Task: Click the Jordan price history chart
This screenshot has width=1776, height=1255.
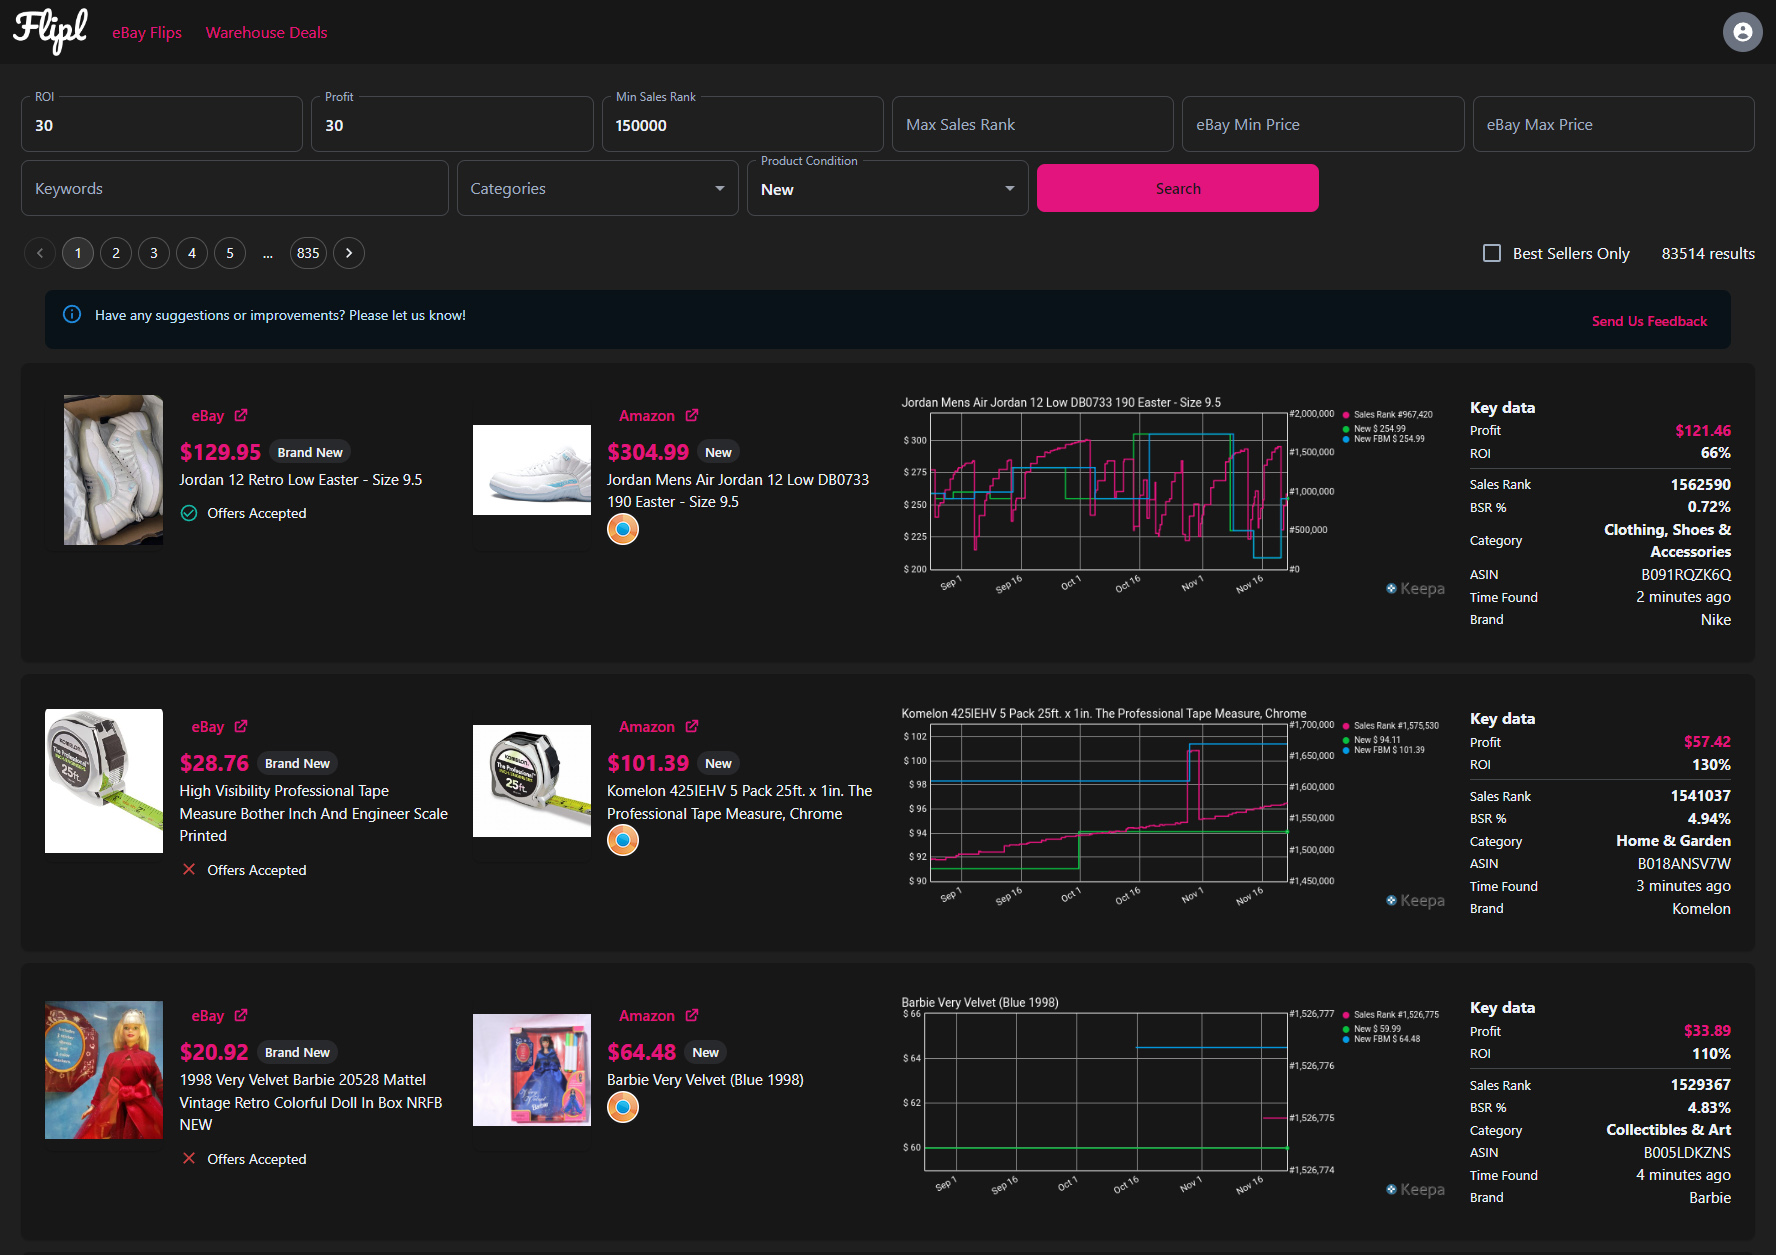Action: [x=1174, y=497]
